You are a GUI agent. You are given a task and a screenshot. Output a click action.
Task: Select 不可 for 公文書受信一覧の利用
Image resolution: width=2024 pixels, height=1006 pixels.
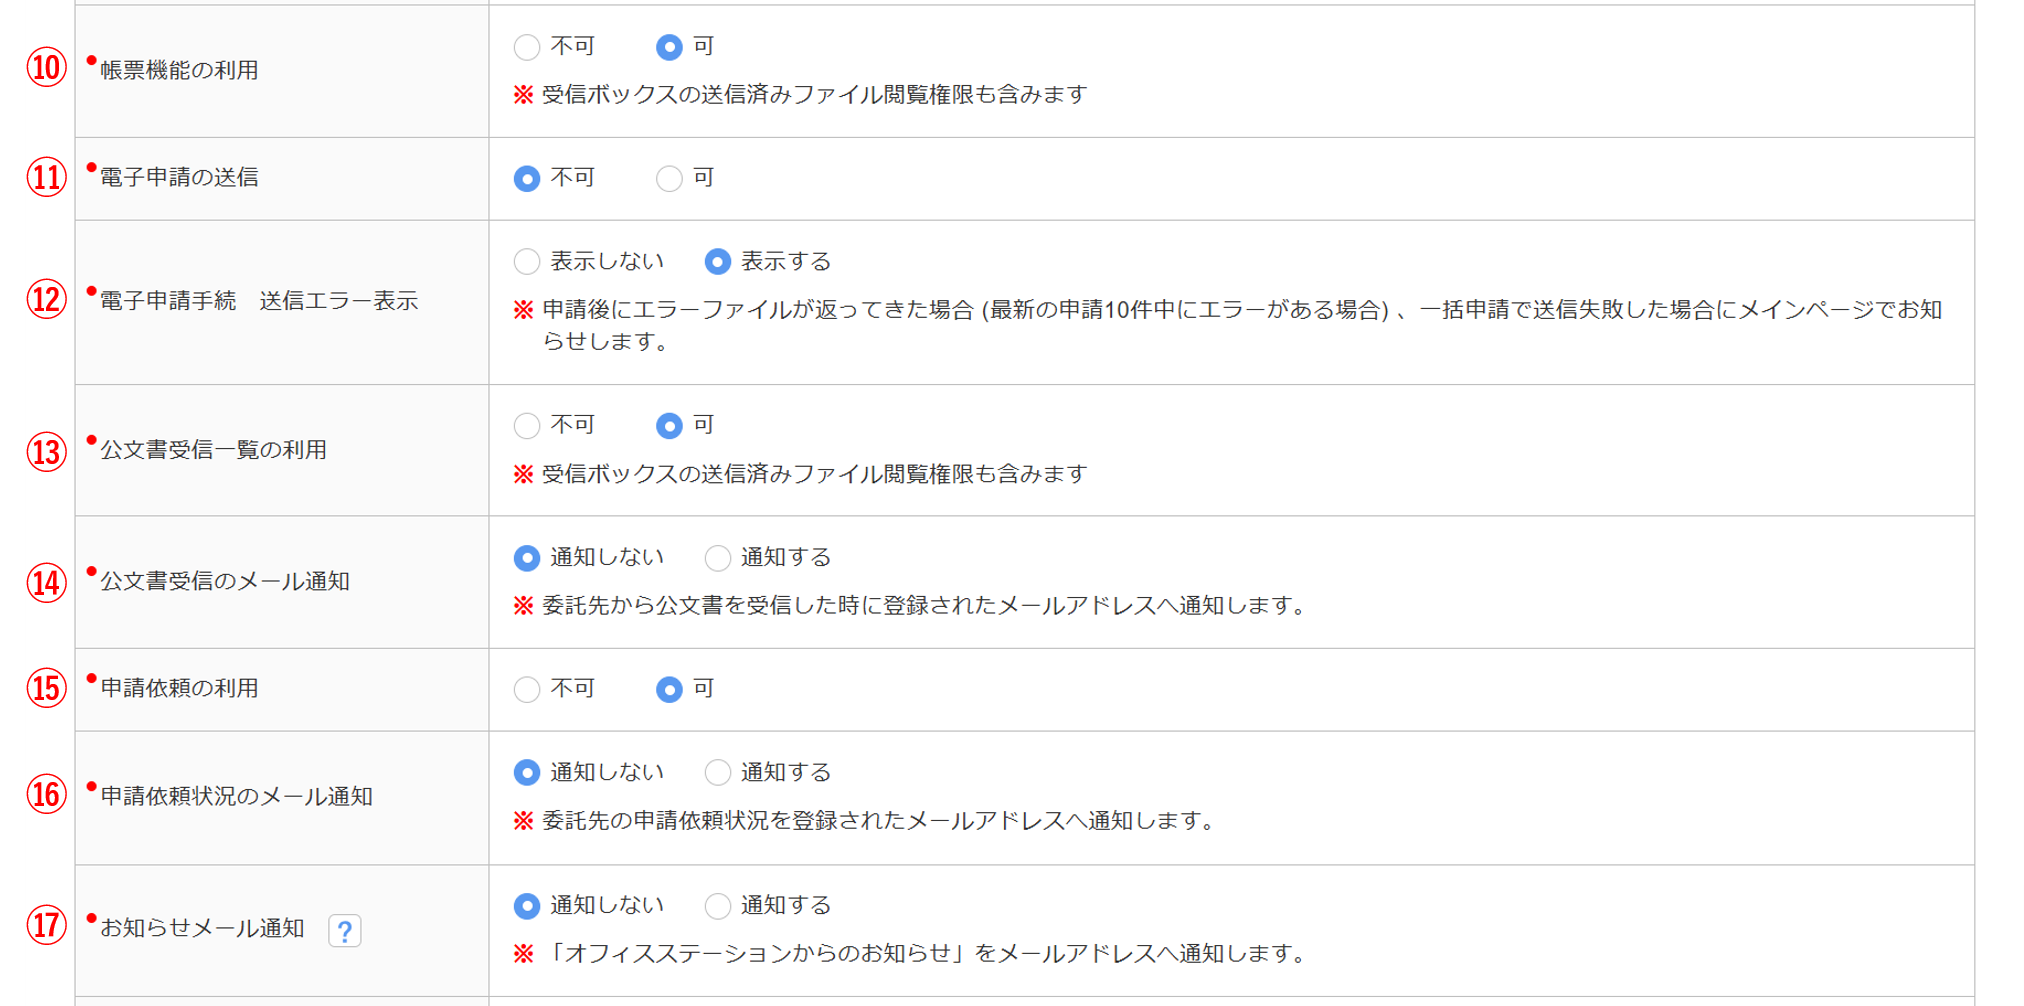527,426
